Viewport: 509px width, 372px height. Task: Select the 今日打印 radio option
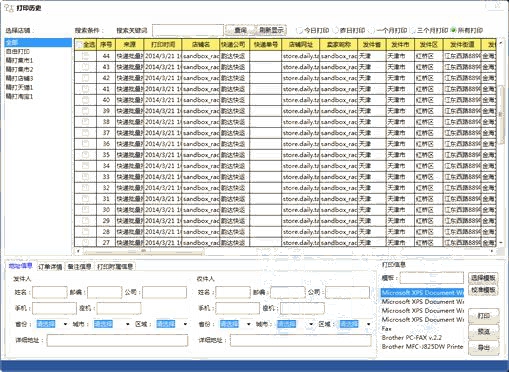click(x=299, y=30)
